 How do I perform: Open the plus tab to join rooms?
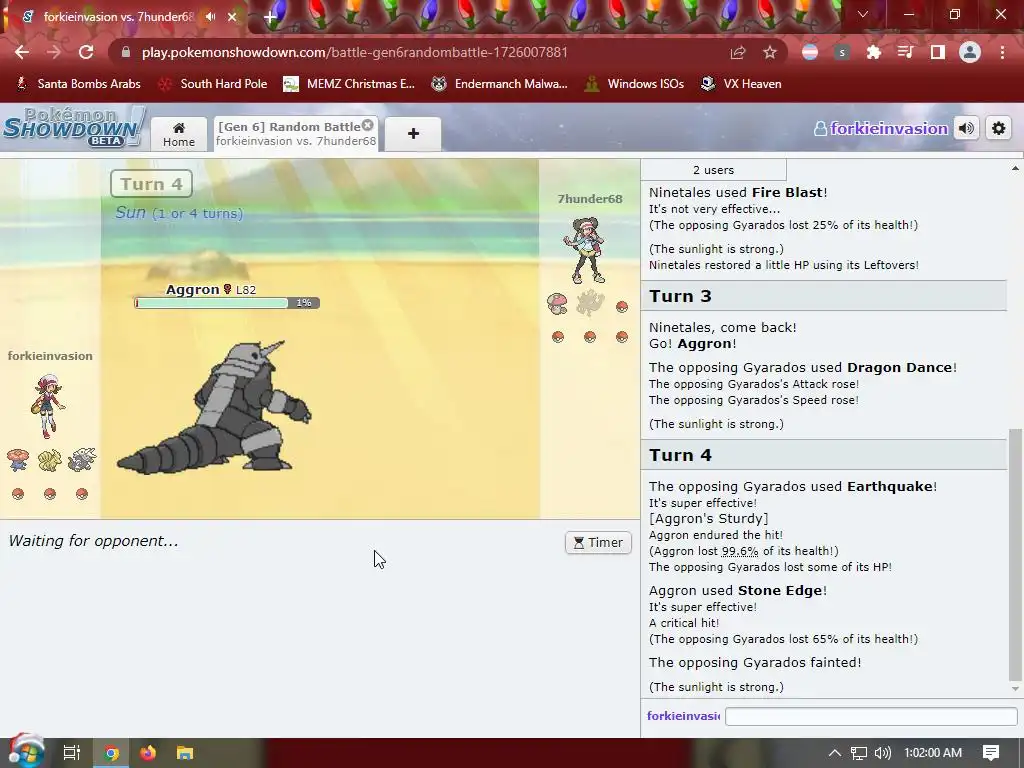(x=413, y=134)
